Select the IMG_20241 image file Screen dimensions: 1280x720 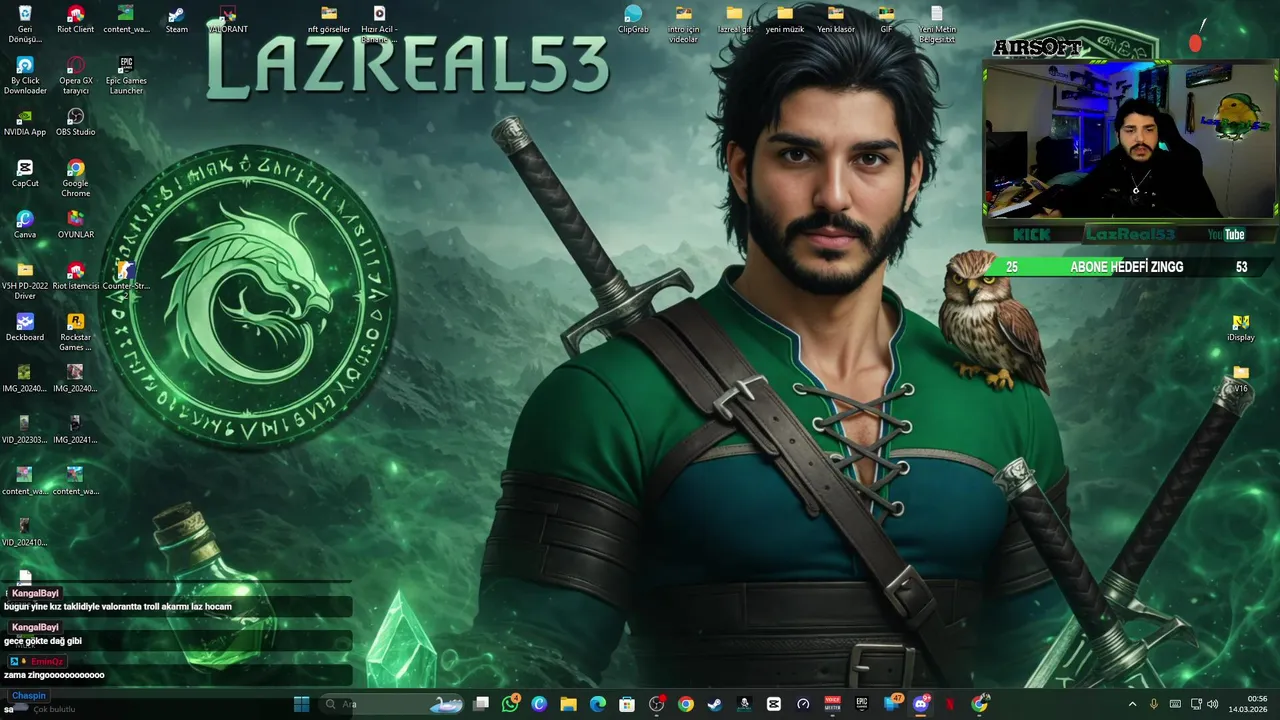tap(75, 430)
